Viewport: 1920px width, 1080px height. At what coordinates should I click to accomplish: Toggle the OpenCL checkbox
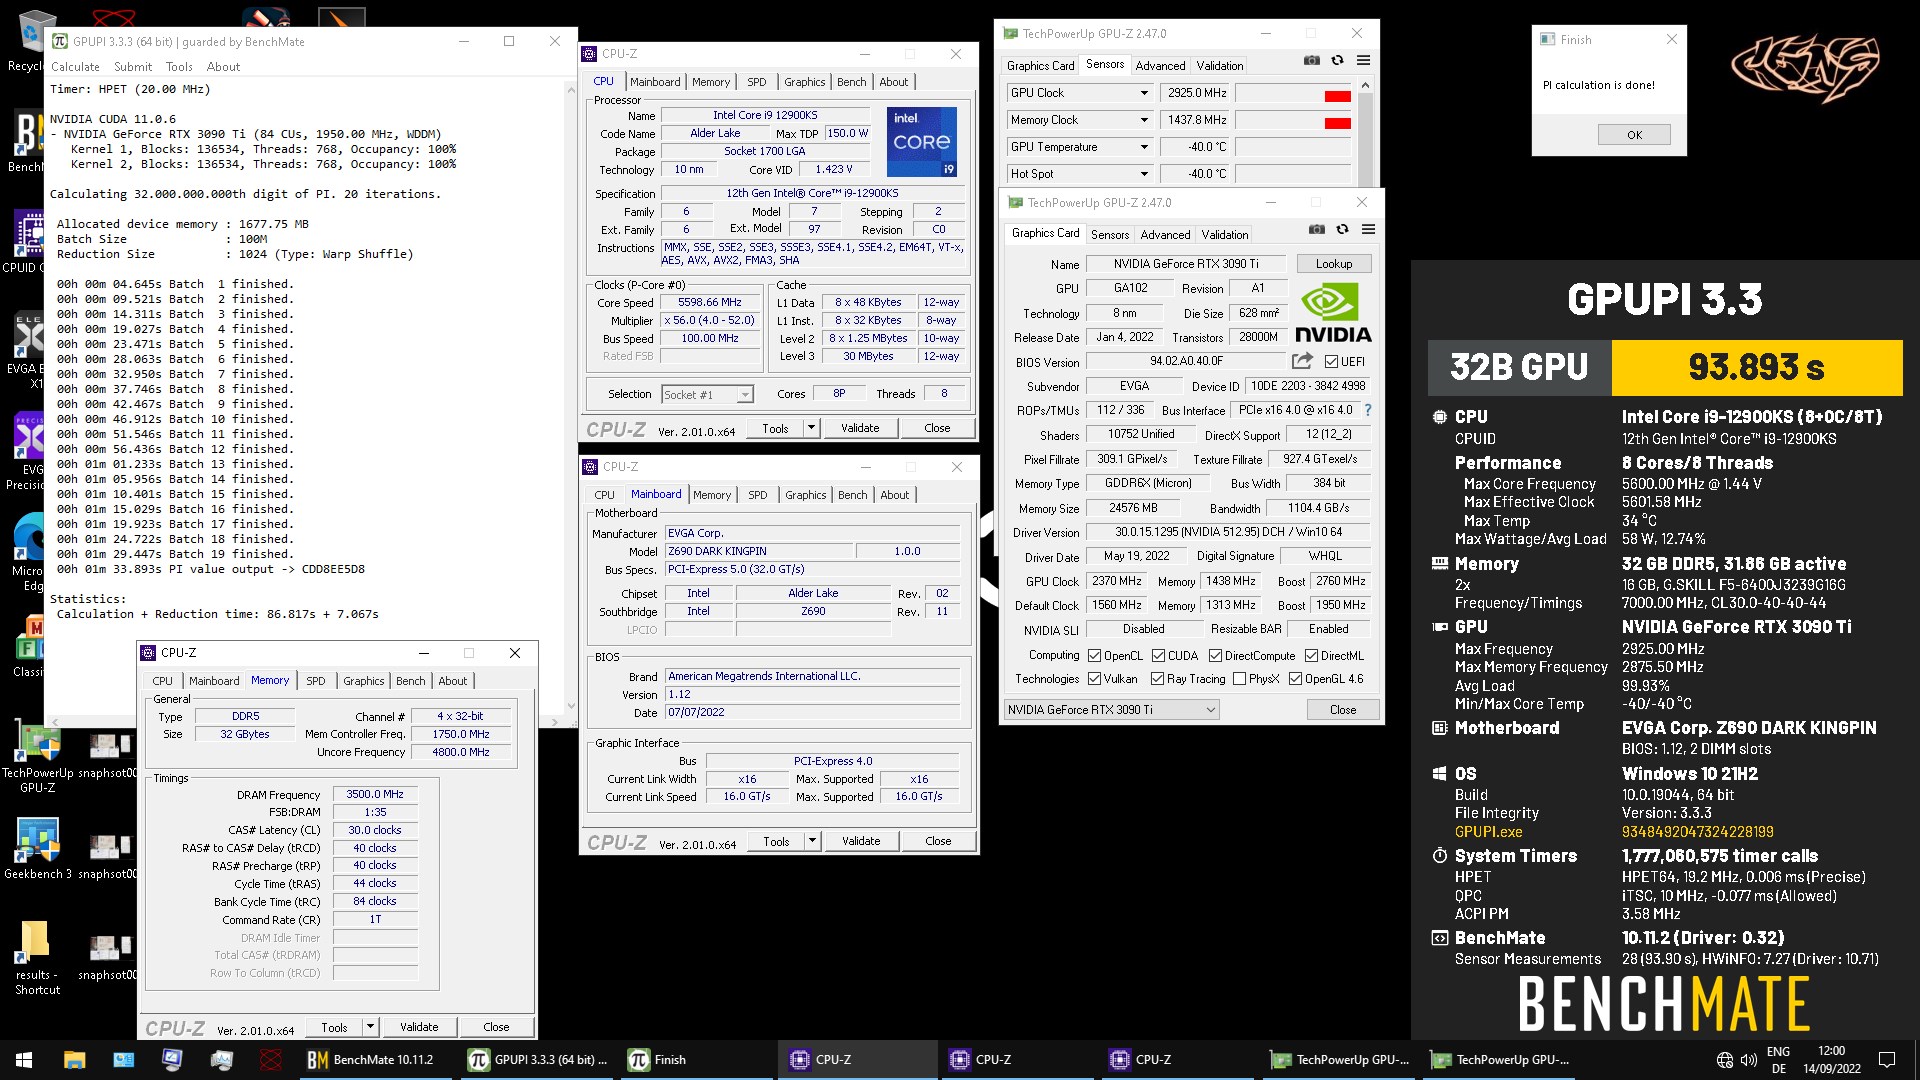(x=1094, y=656)
